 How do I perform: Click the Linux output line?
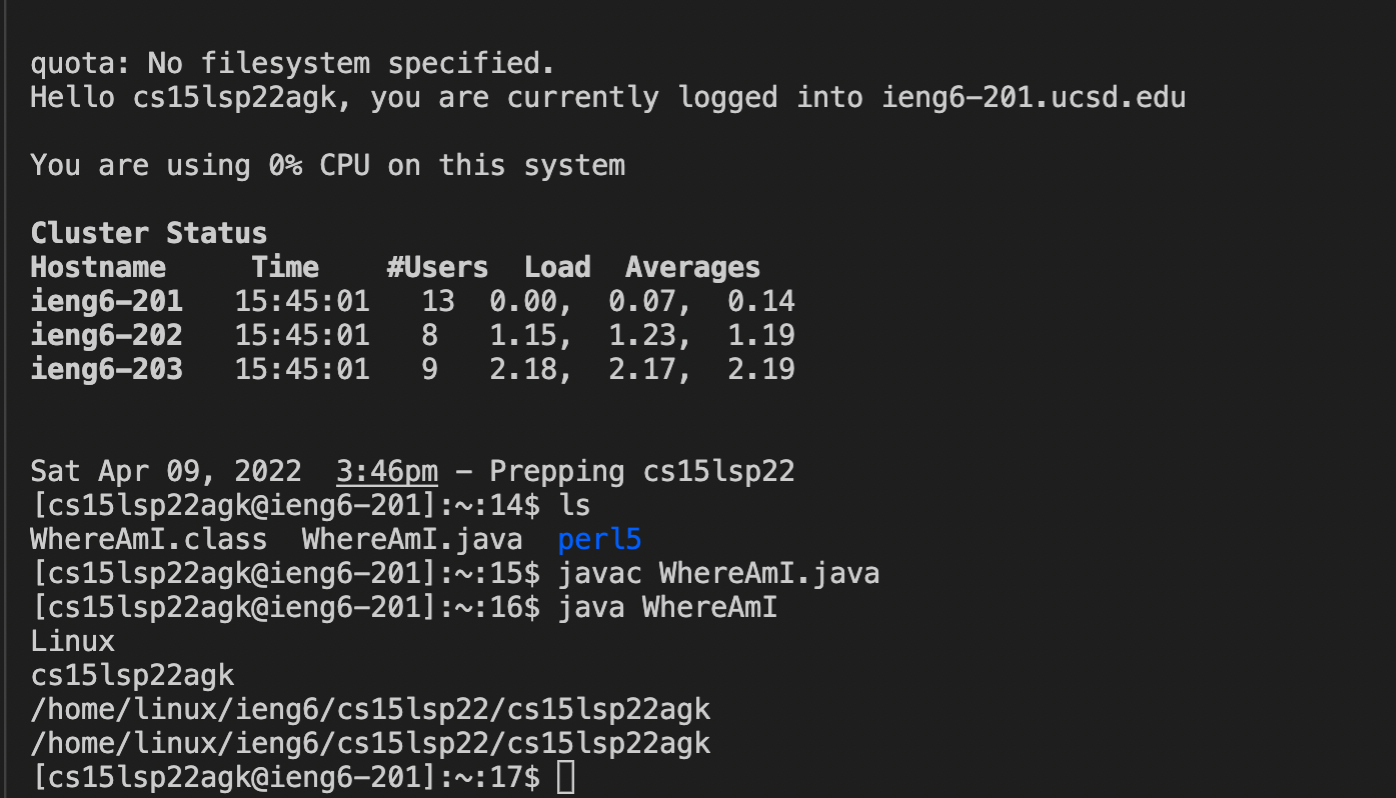pos(73,641)
